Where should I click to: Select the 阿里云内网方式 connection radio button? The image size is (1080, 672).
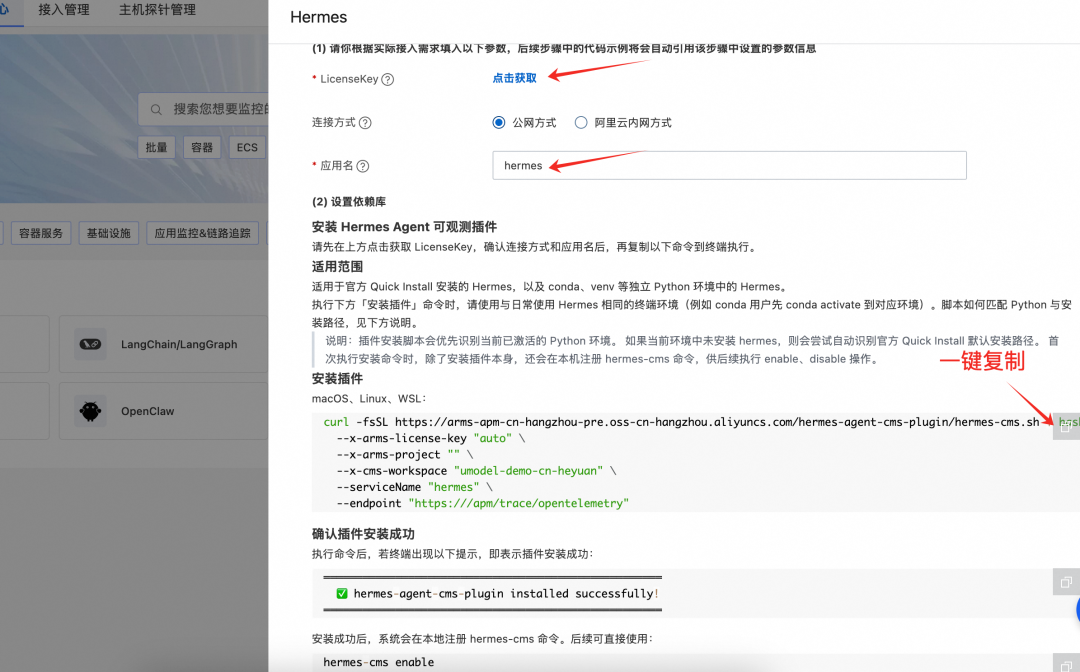click(x=581, y=123)
